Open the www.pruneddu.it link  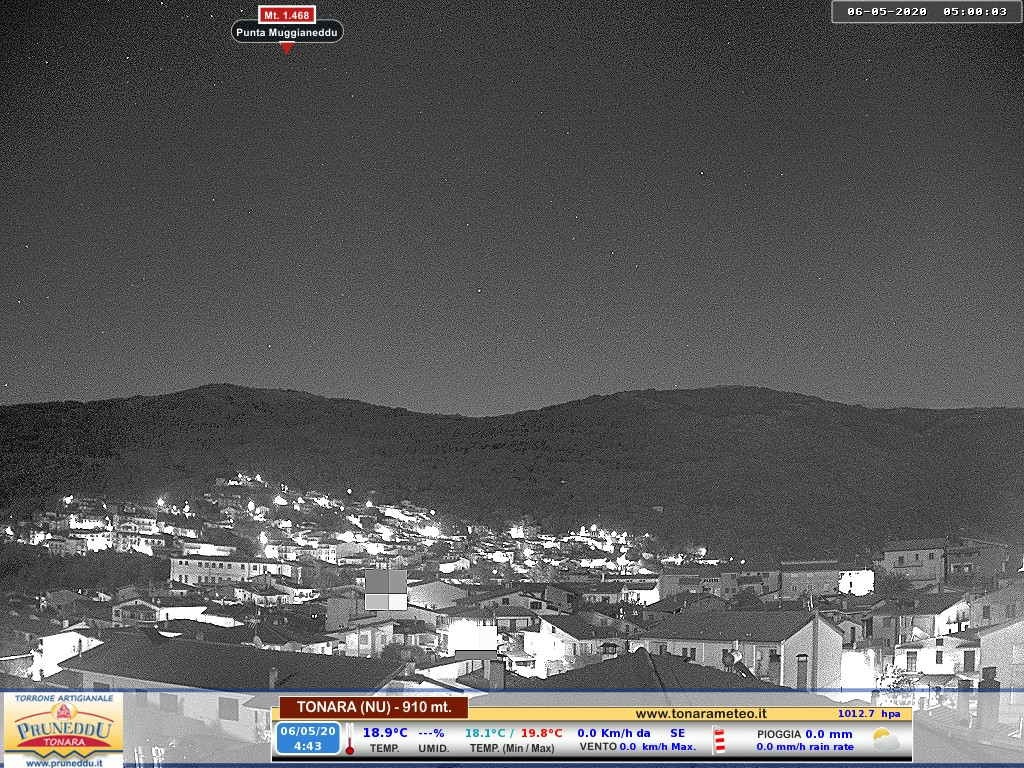tap(63, 762)
